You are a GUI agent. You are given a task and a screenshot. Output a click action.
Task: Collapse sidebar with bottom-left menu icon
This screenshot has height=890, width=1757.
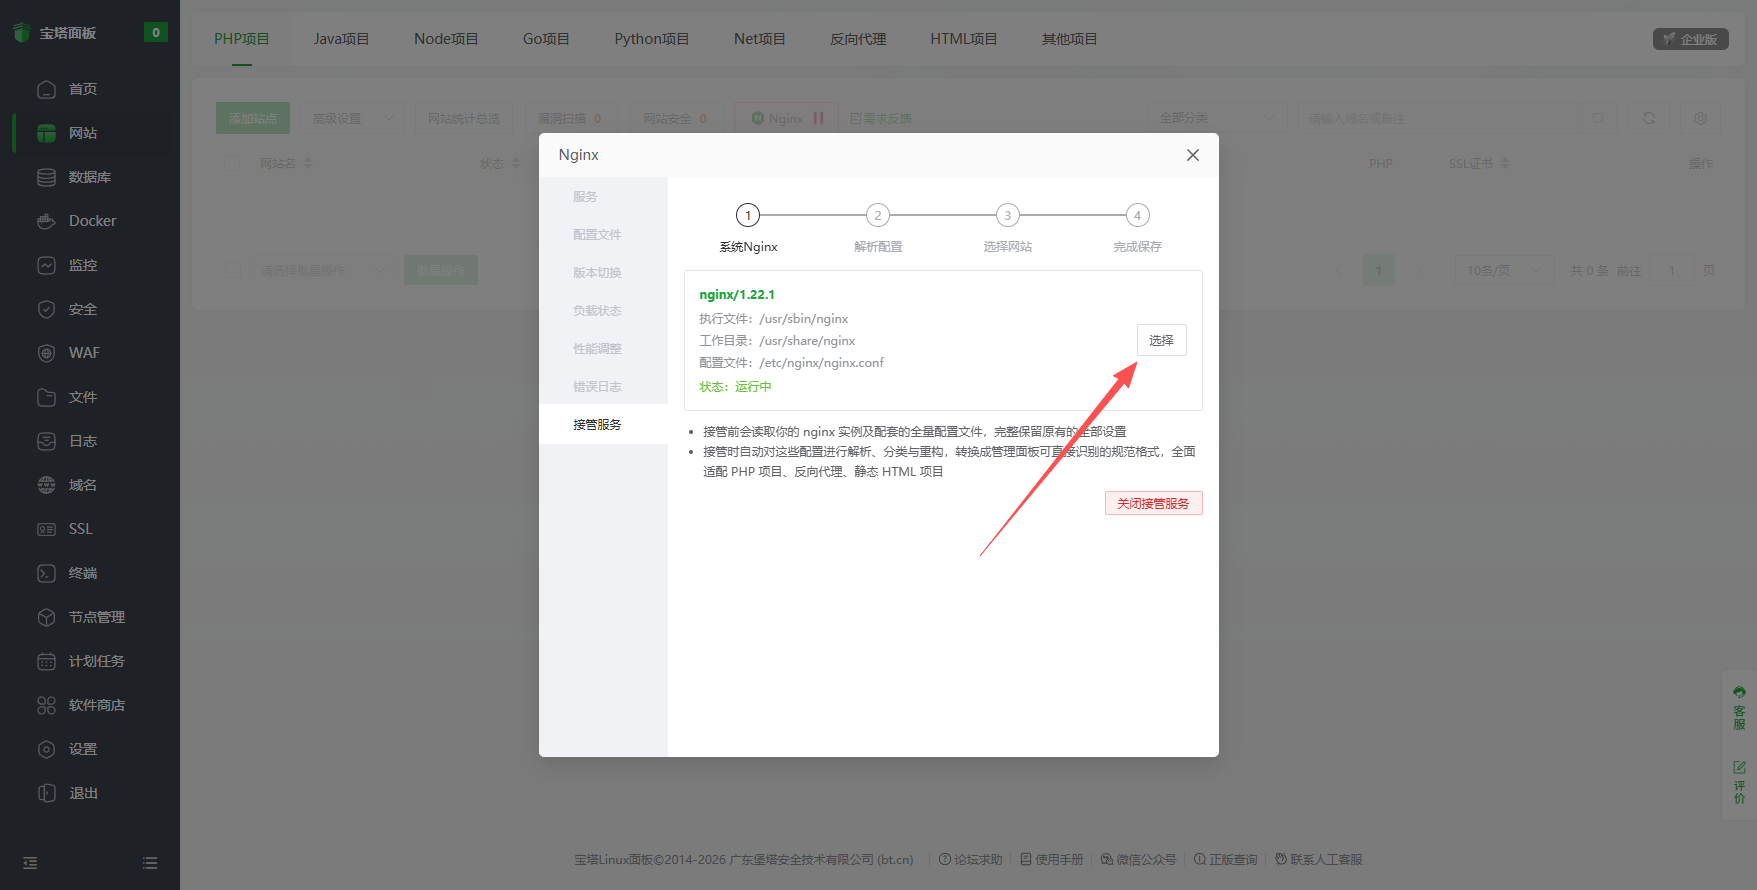click(30, 863)
